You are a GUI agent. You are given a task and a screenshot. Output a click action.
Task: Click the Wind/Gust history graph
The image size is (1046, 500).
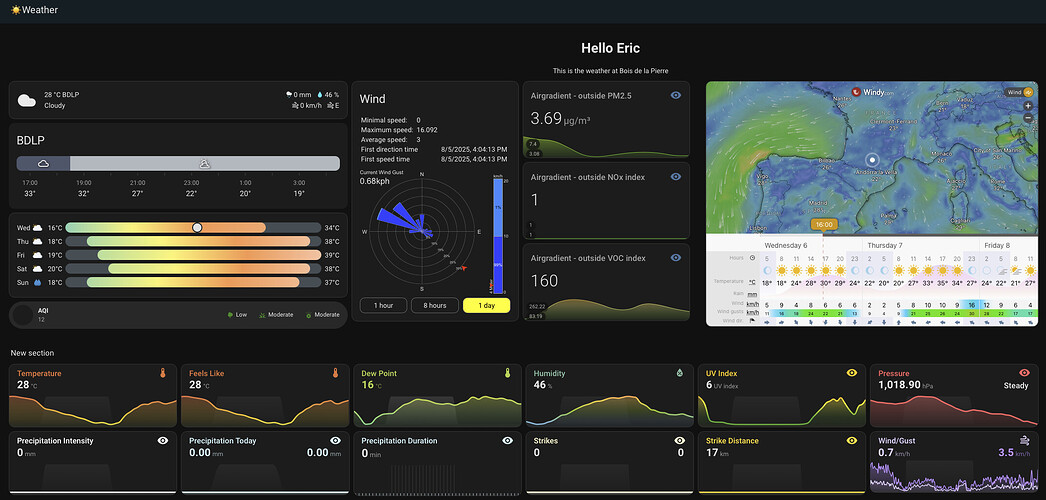point(954,479)
